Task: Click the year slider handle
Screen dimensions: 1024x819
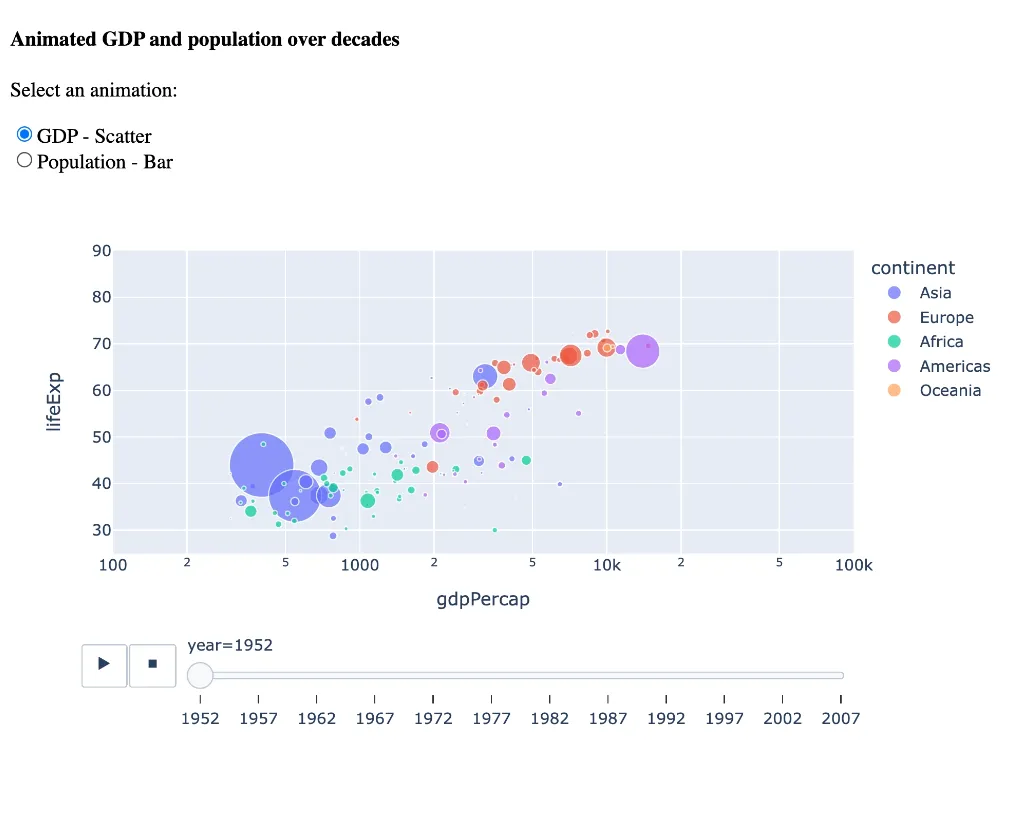Action: coord(200,675)
